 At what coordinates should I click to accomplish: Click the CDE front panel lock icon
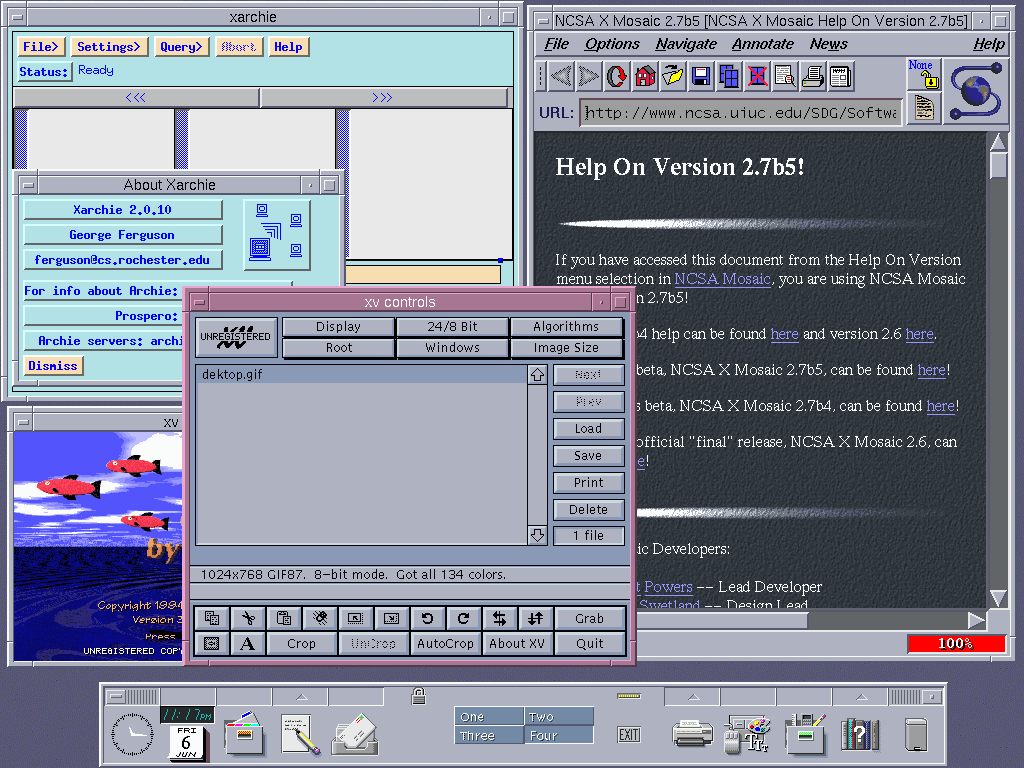419,696
